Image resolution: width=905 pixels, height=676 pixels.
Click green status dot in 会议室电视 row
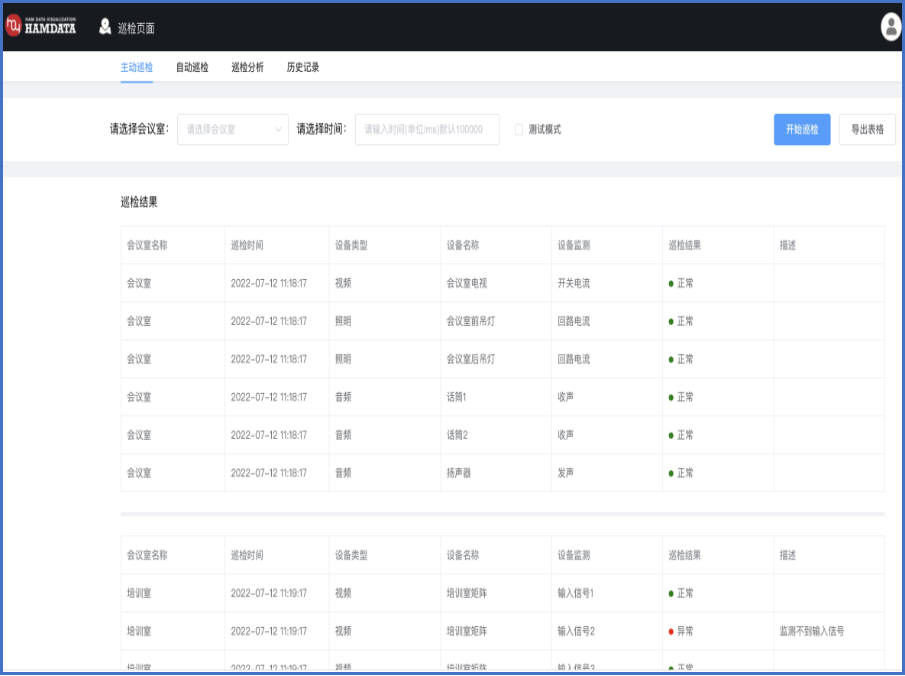(x=671, y=283)
